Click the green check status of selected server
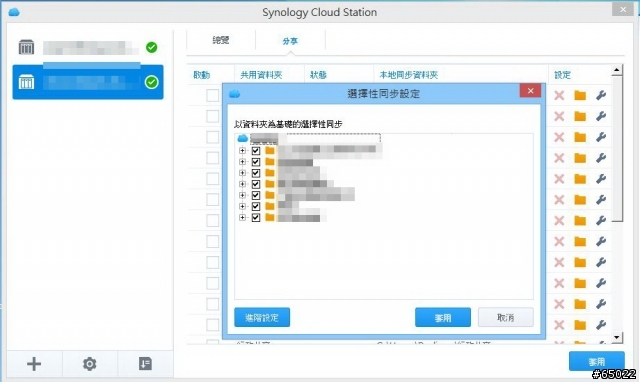 151,82
